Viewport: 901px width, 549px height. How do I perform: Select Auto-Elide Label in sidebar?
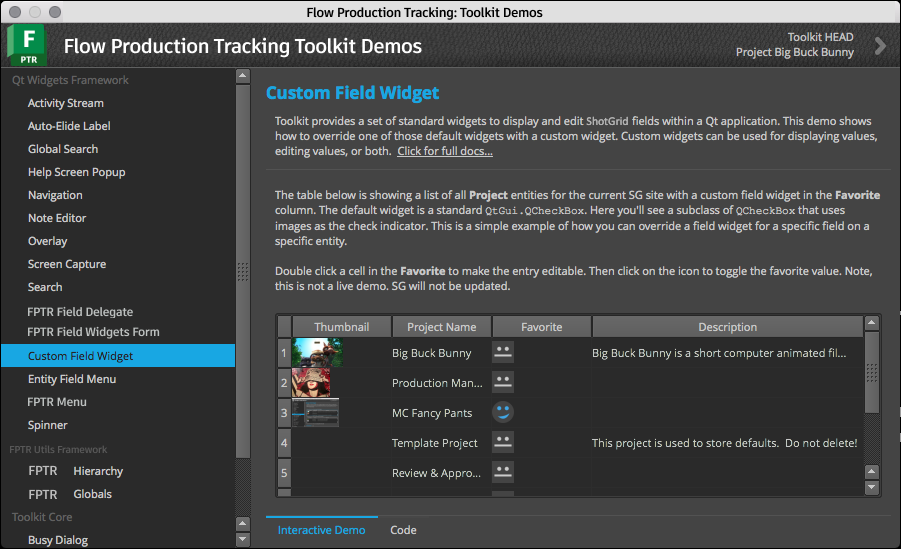tap(69, 126)
